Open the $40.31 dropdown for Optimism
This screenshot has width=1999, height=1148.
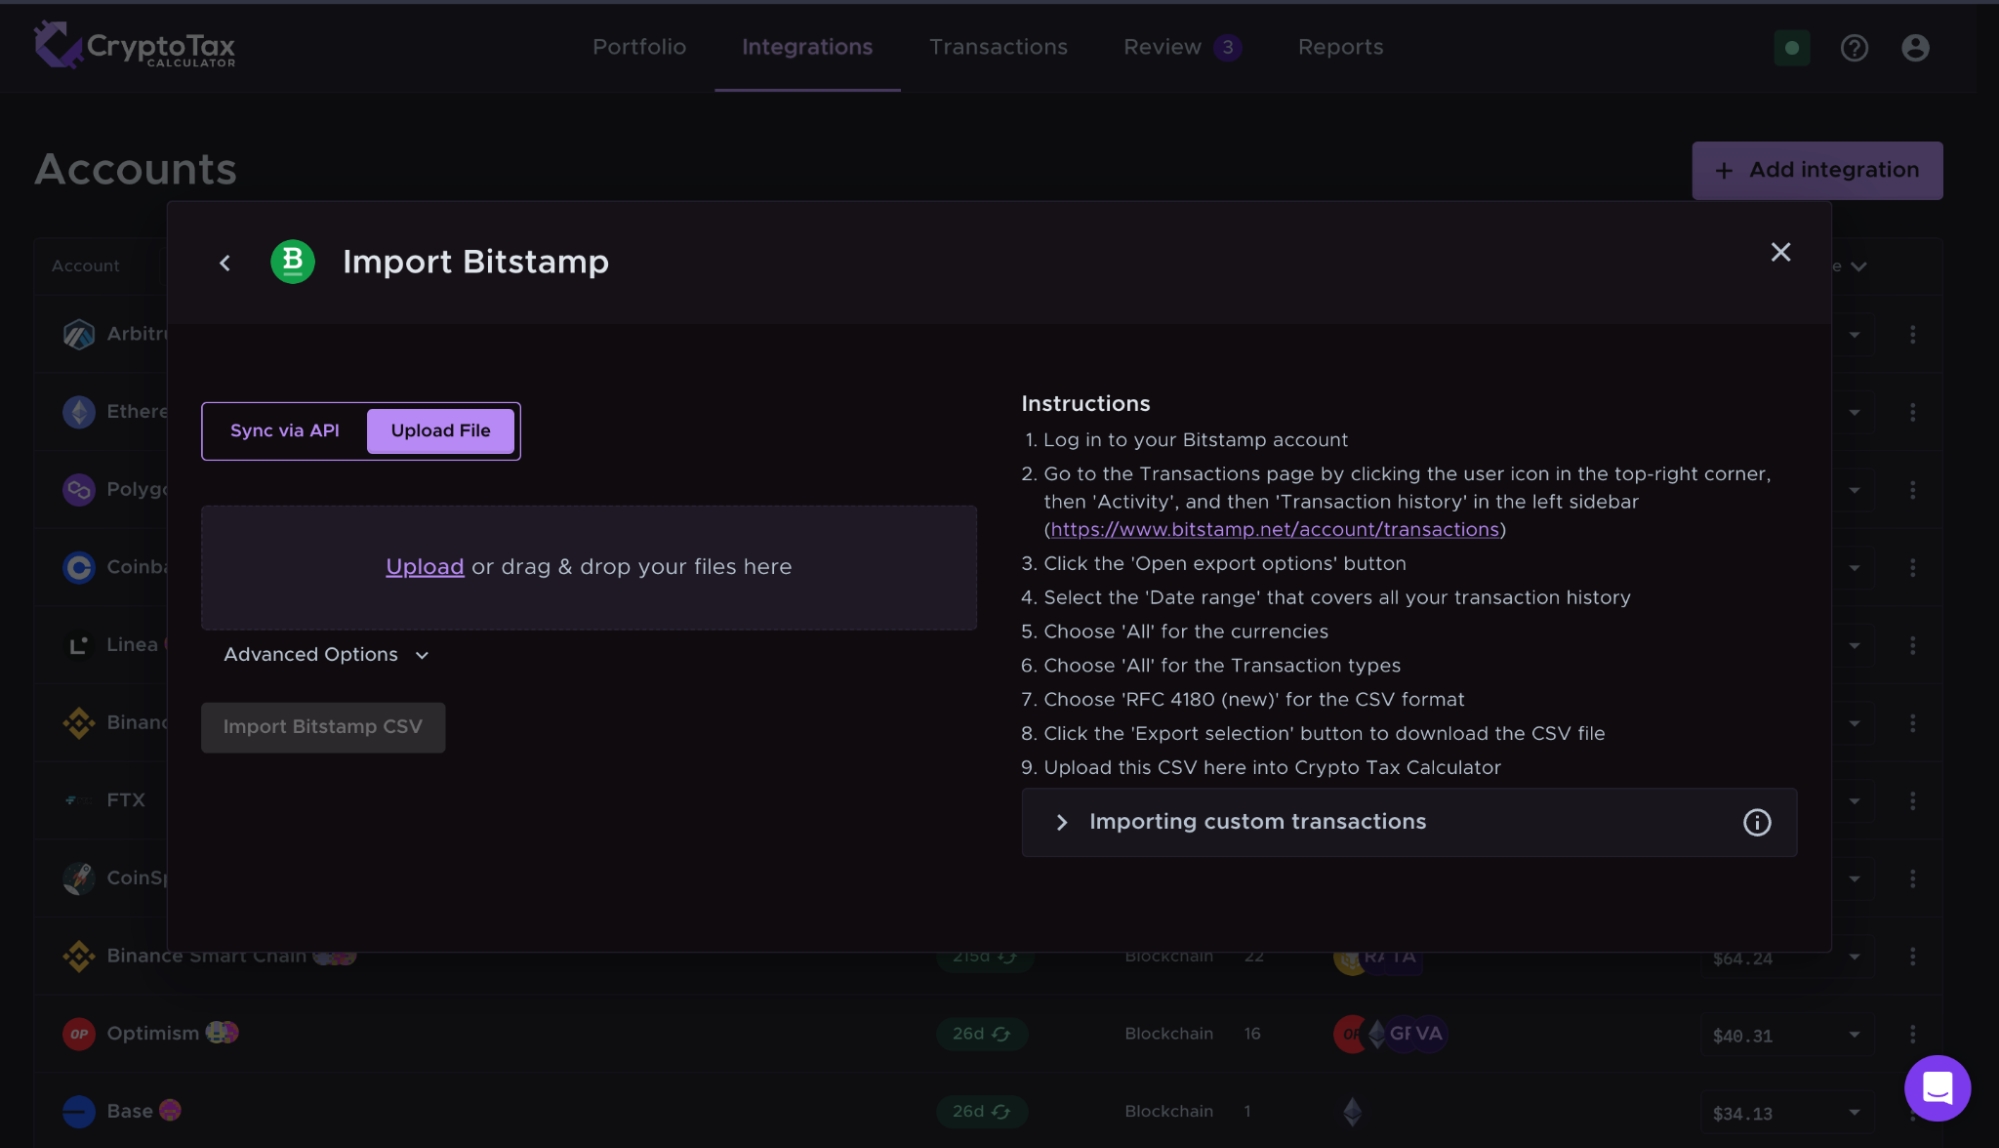tap(1853, 1035)
